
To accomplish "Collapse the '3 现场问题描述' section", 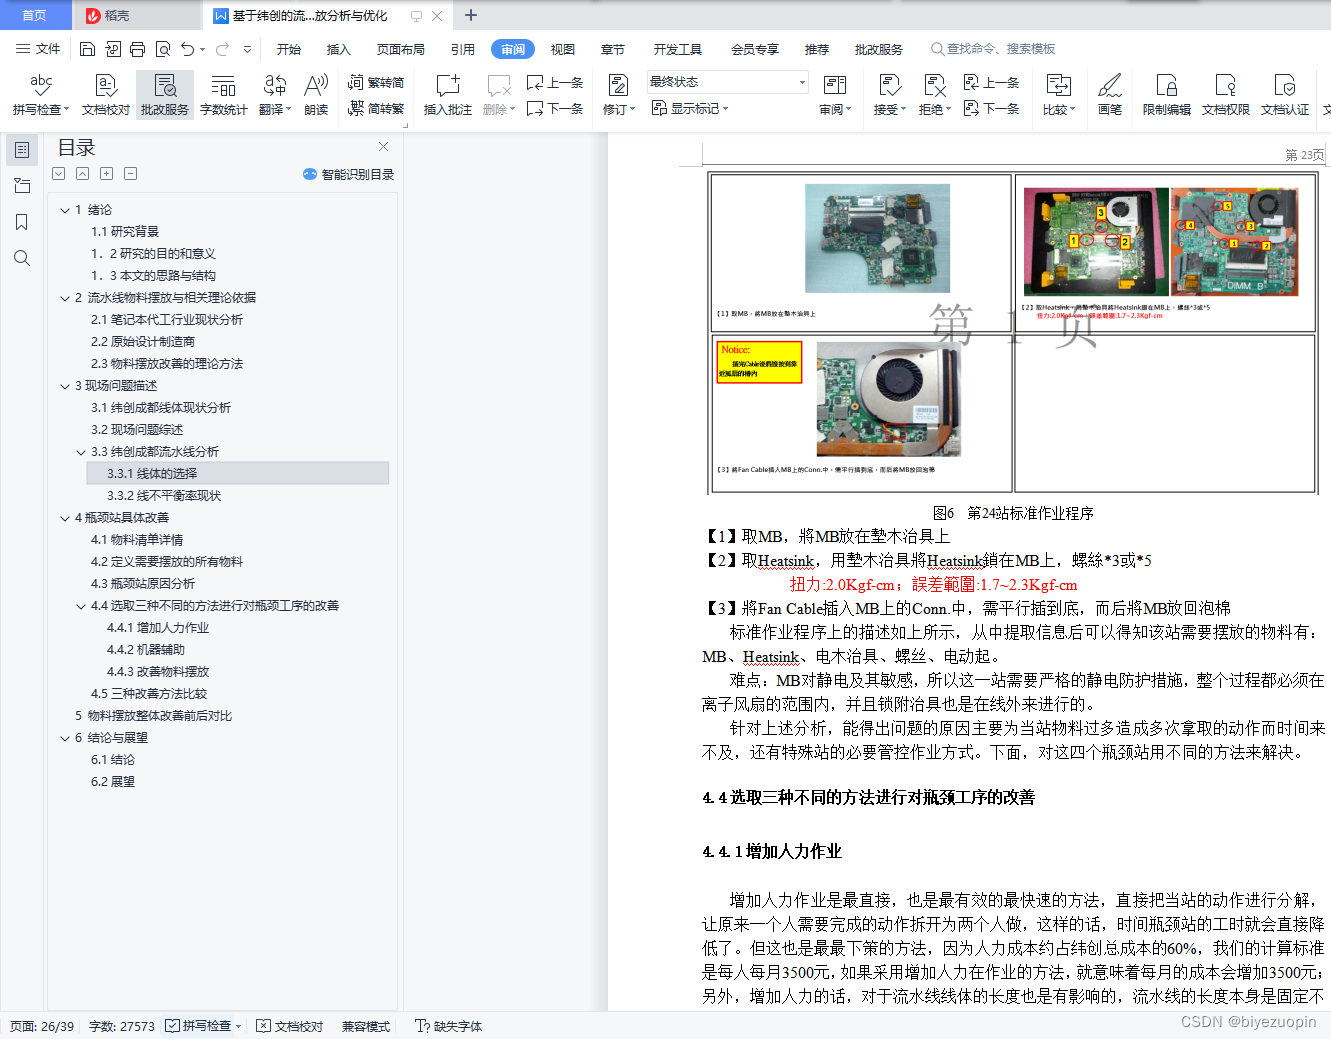I will click(65, 386).
